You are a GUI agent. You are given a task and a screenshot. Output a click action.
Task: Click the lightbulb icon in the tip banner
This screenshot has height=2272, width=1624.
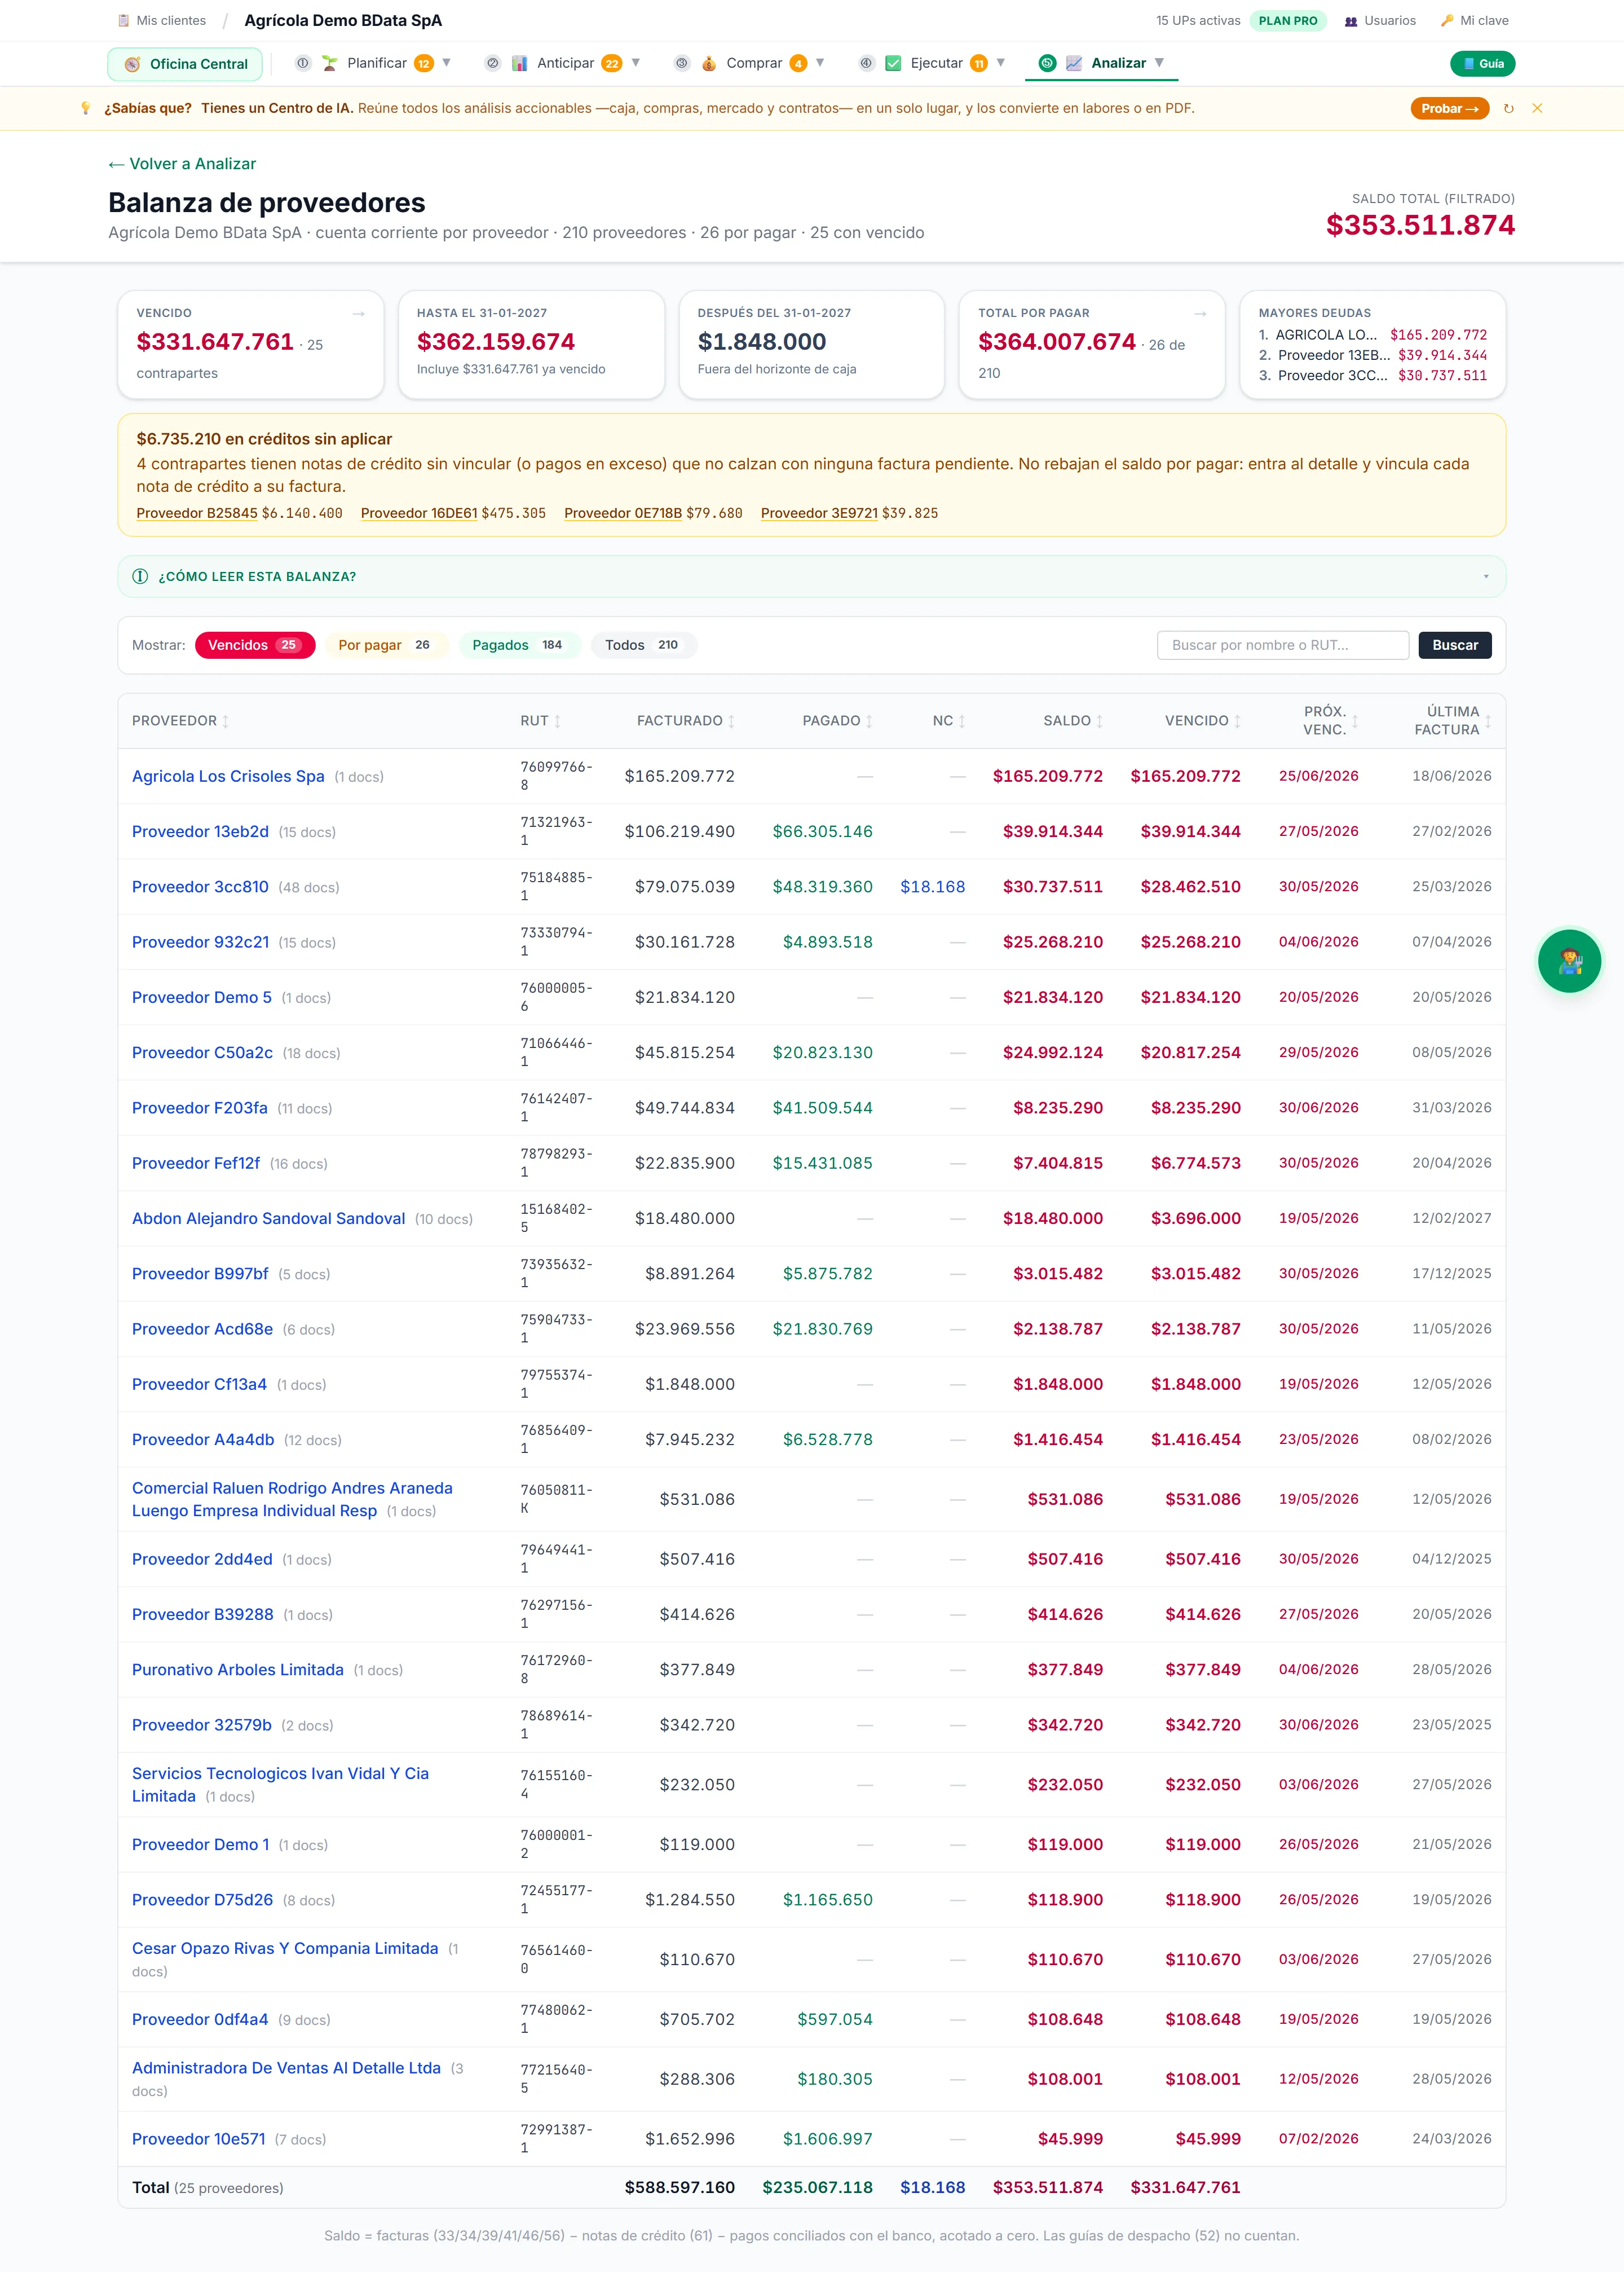86,108
